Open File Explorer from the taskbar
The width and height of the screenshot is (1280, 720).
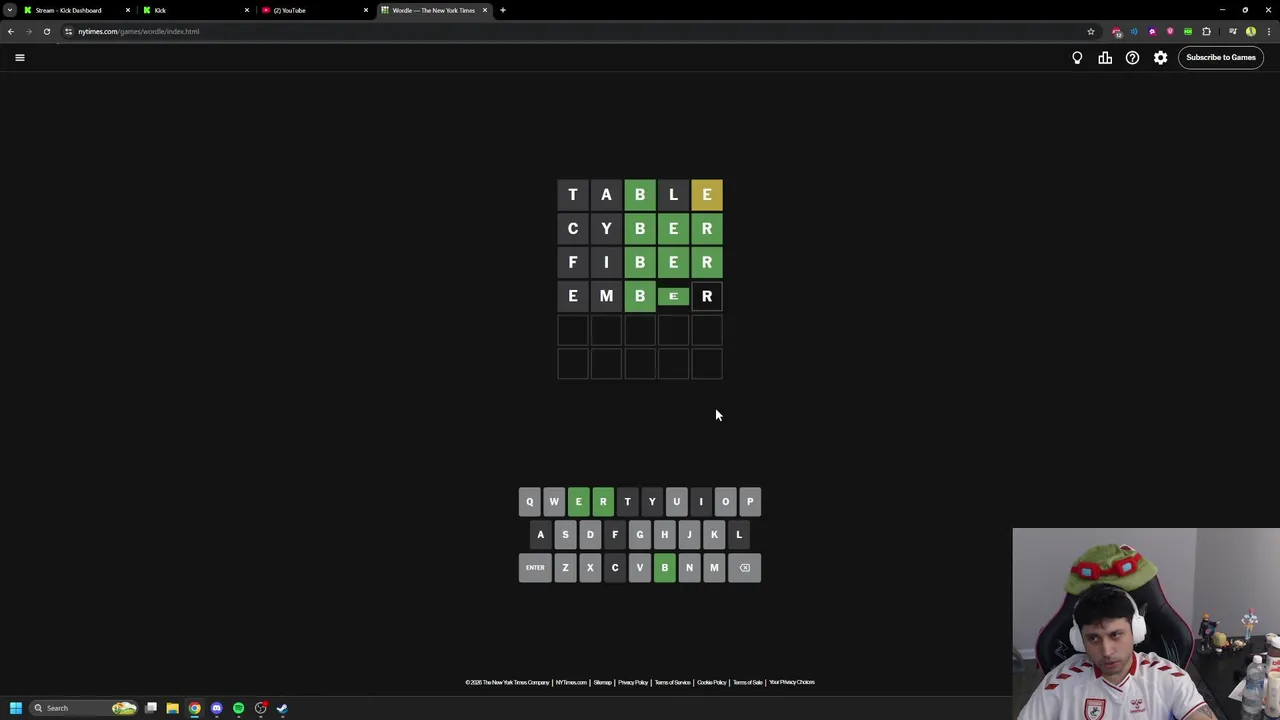tap(172, 708)
